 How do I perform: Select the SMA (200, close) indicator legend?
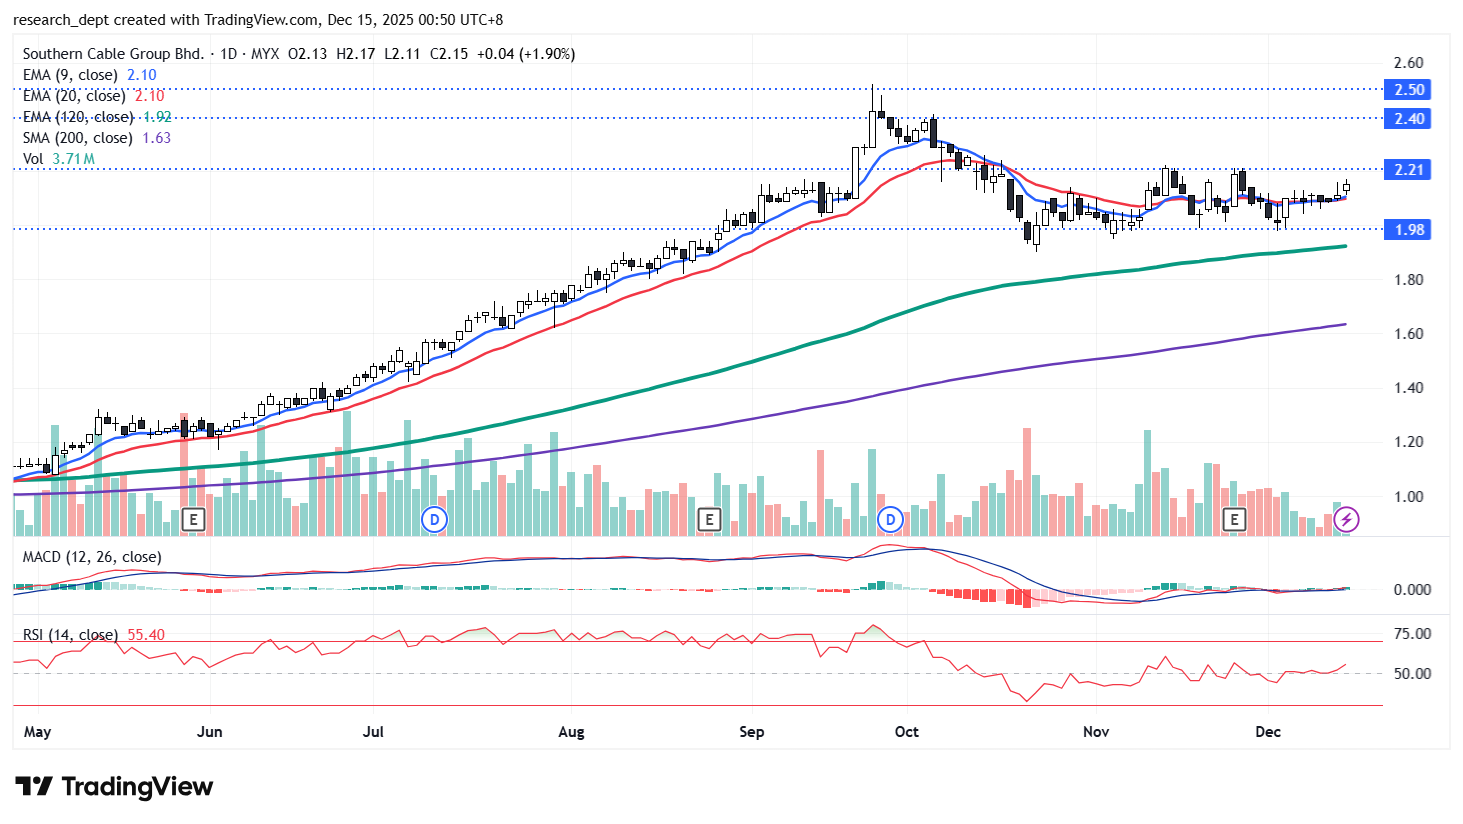pos(77,138)
